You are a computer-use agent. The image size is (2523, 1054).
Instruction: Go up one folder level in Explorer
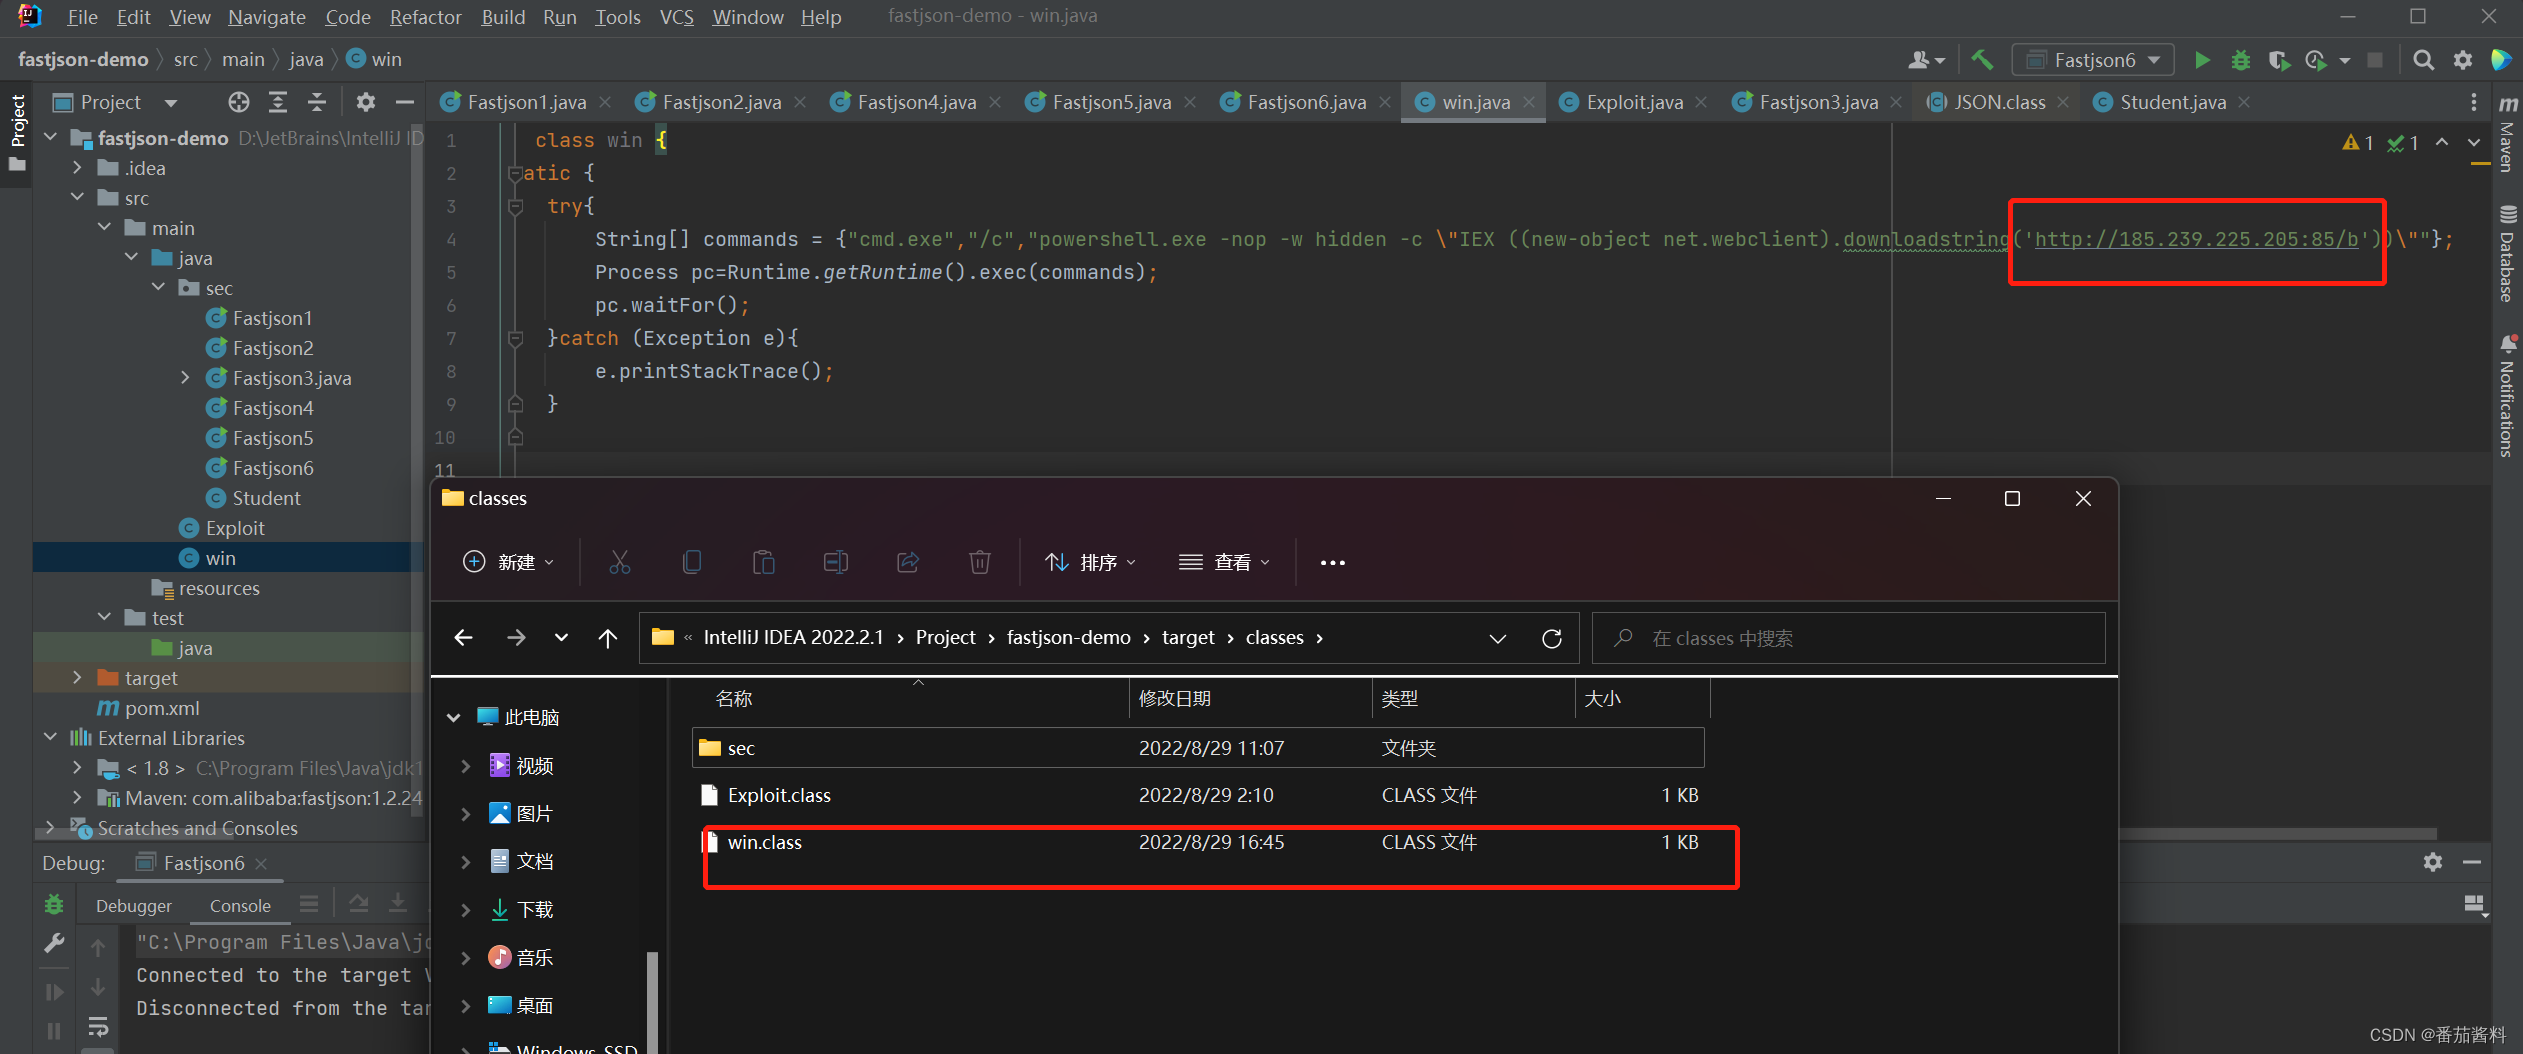tap(608, 638)
